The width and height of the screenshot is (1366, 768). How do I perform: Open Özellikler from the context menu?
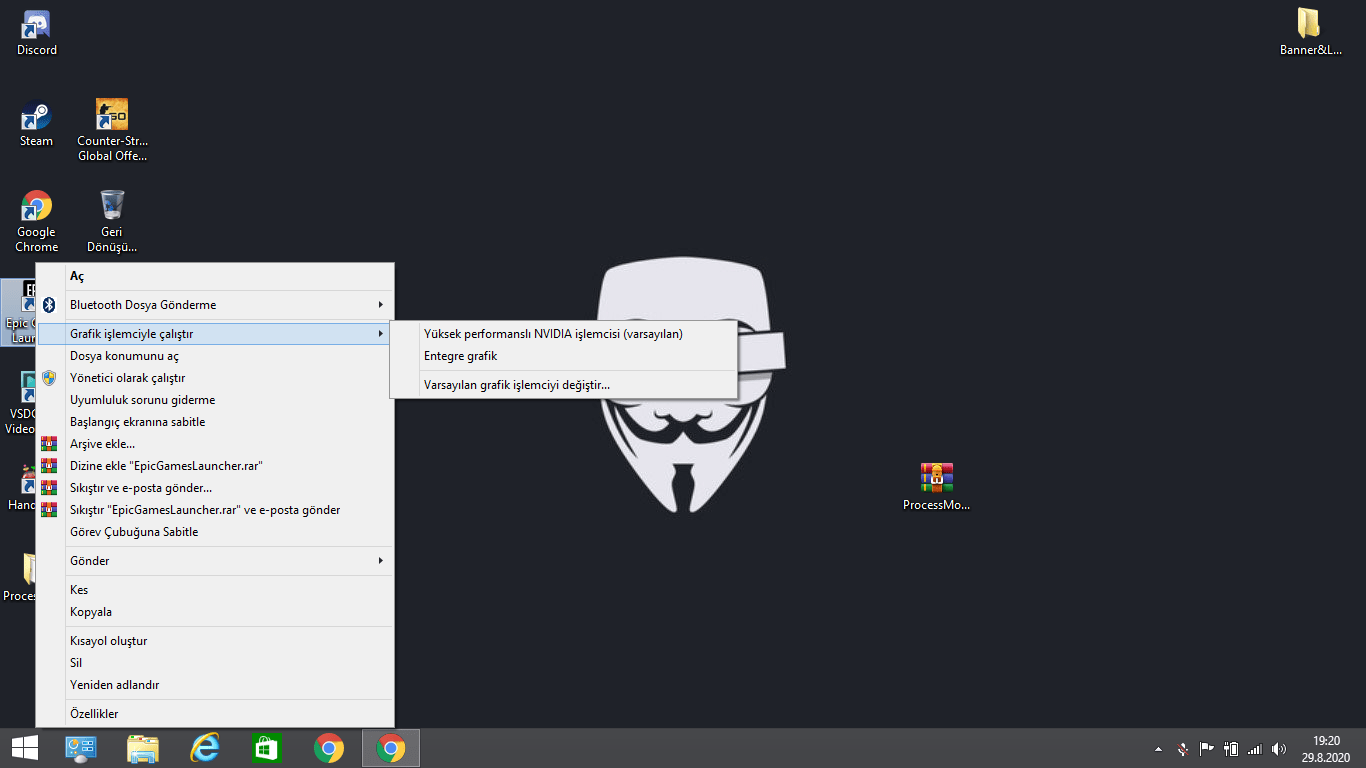coord(215,714)
